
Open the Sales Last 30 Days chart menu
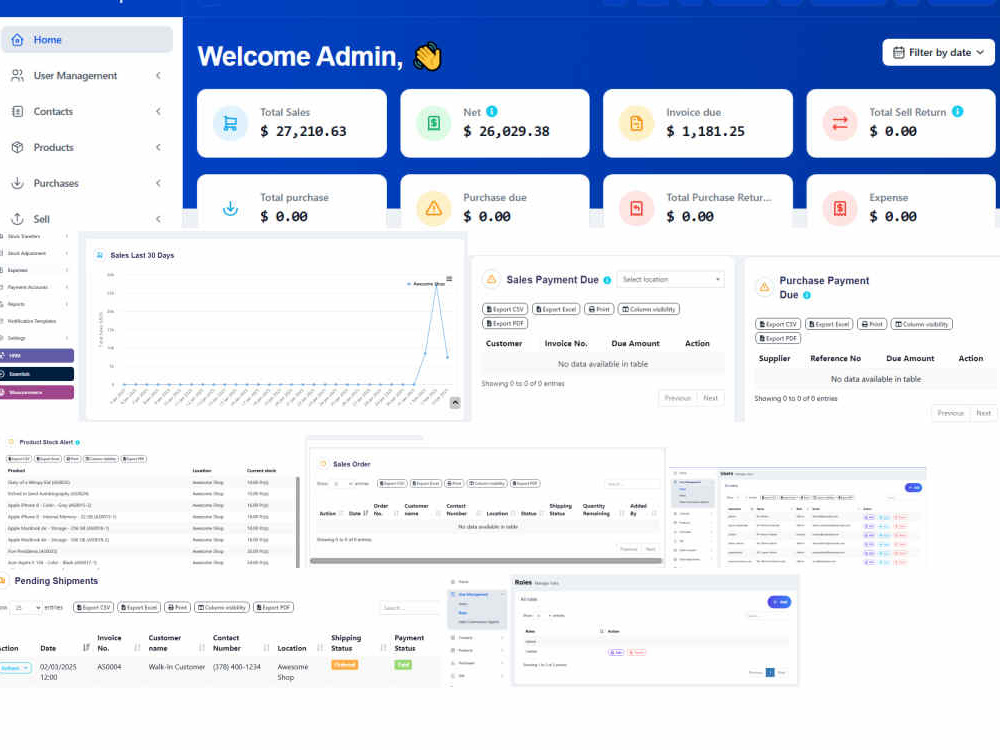449,279
